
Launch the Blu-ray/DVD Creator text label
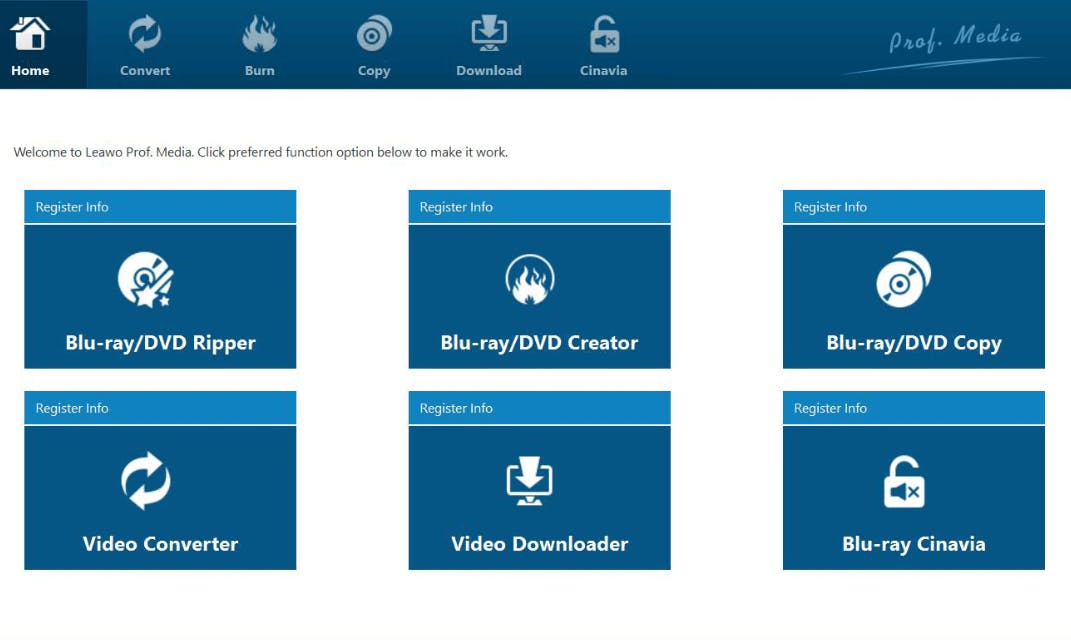click(540, 343)
